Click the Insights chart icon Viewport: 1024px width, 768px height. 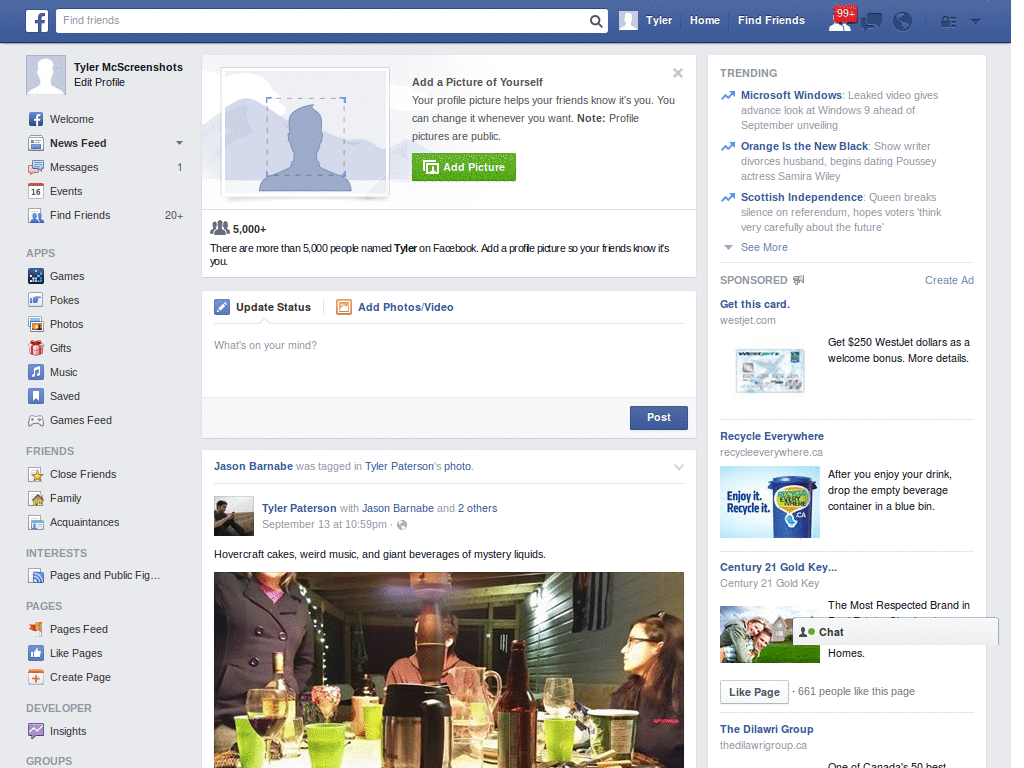click(36, 731)
